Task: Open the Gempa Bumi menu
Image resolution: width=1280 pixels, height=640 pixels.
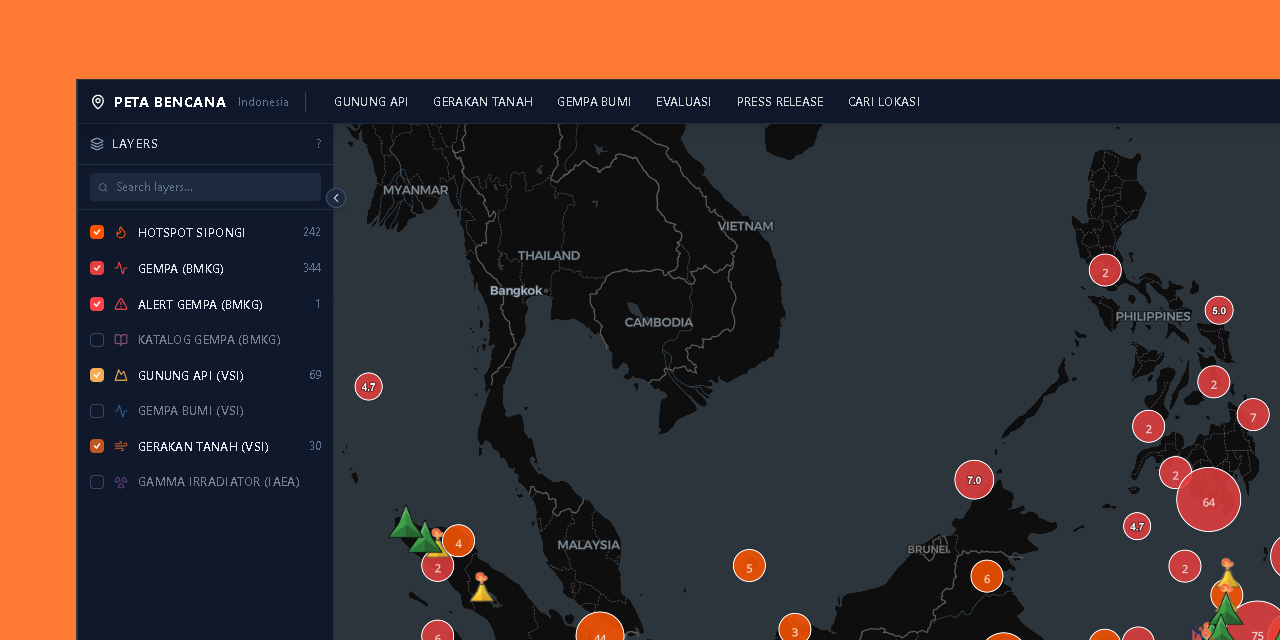Action: point(594,102)
